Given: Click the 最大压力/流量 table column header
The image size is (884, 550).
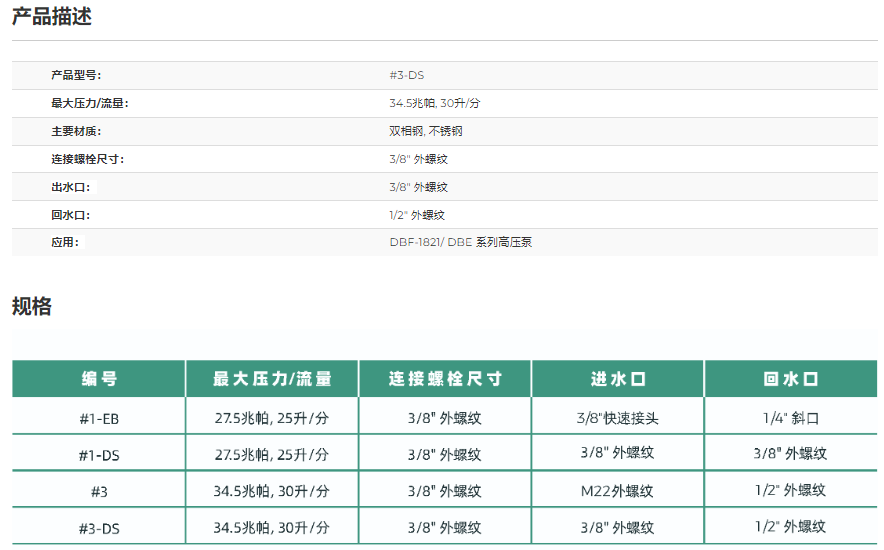Looking at the screenshot, I should coord(271,379).
